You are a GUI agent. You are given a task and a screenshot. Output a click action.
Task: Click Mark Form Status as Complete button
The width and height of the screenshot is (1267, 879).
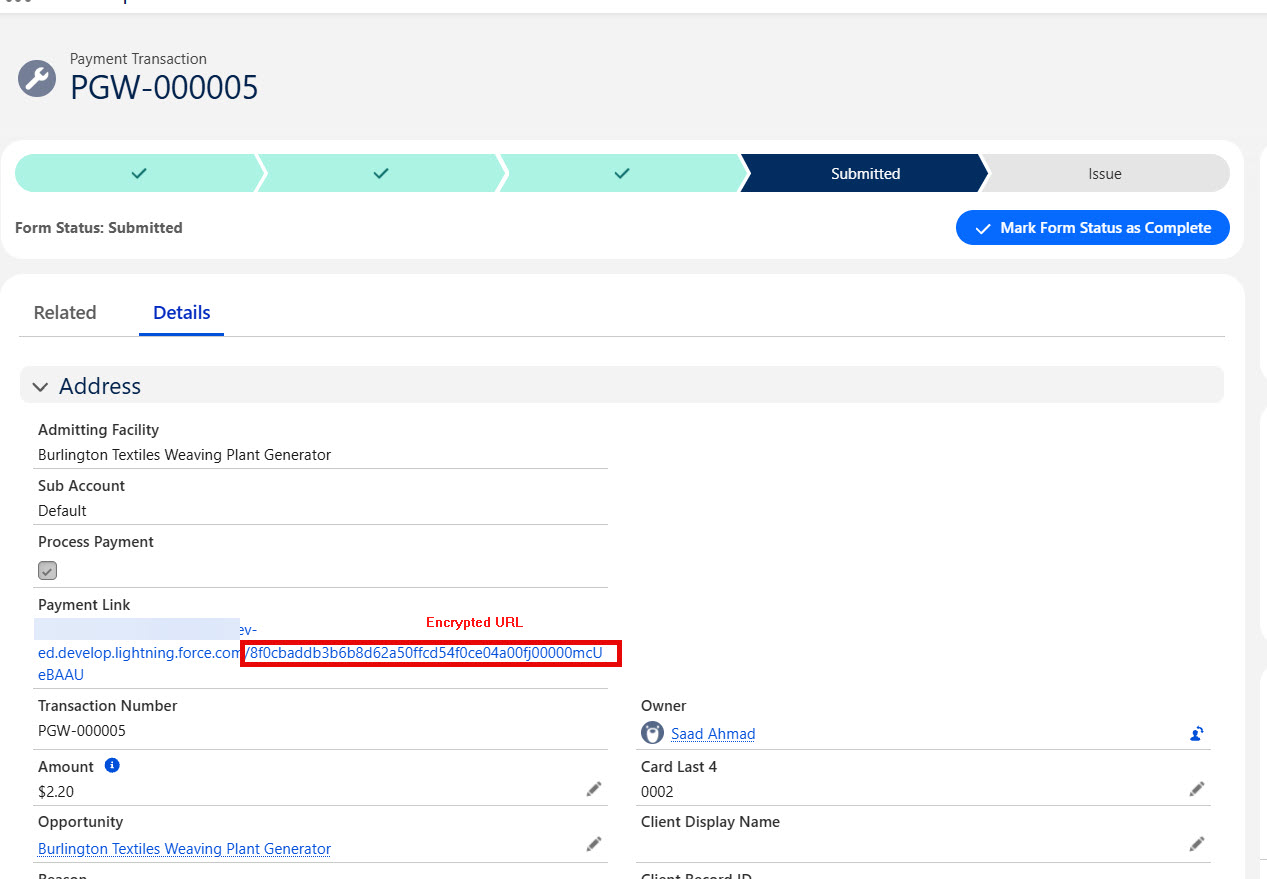1092,228
